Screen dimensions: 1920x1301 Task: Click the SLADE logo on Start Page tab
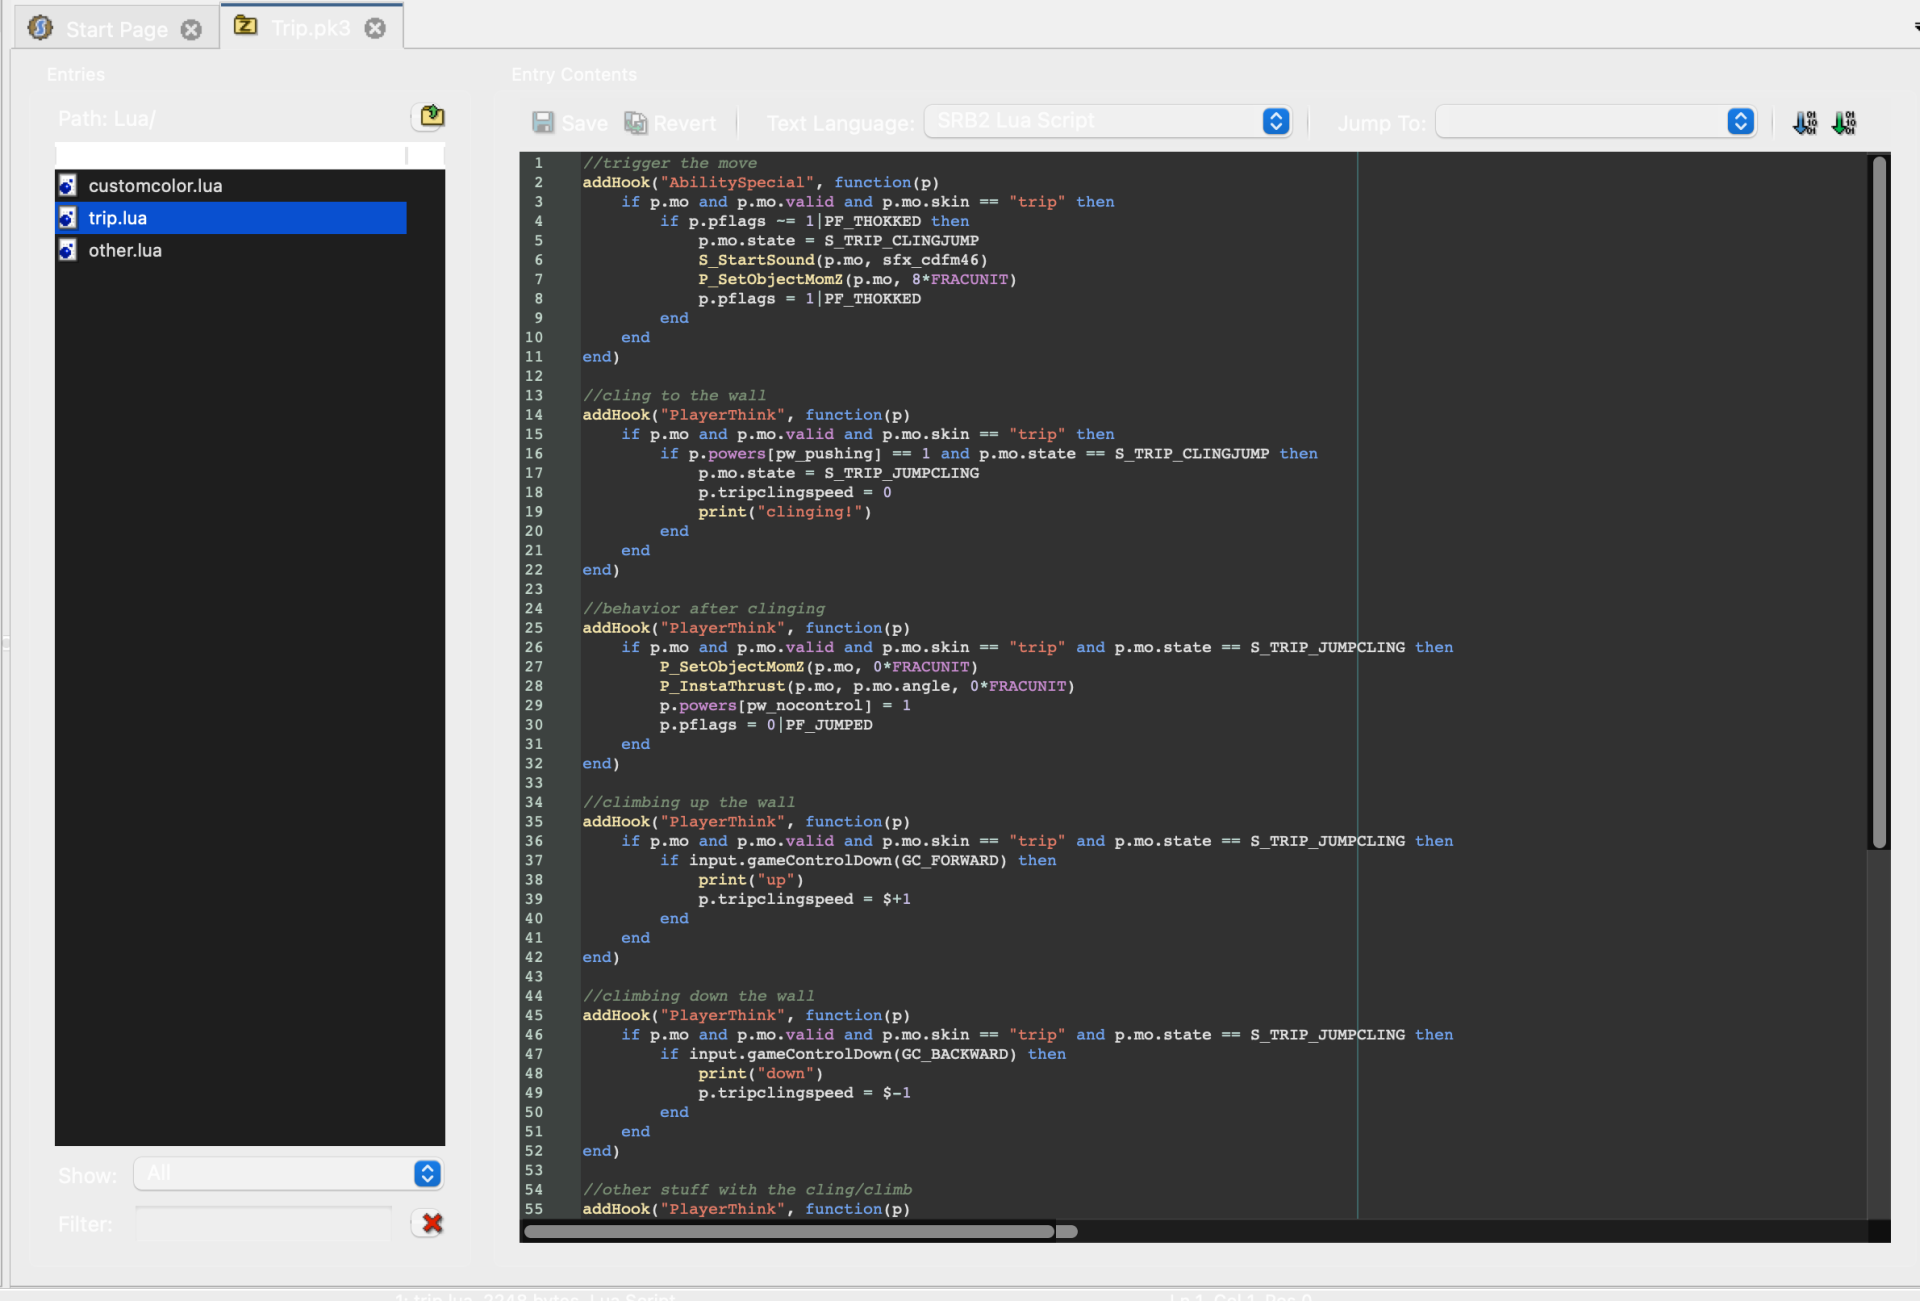click(40, 28)
